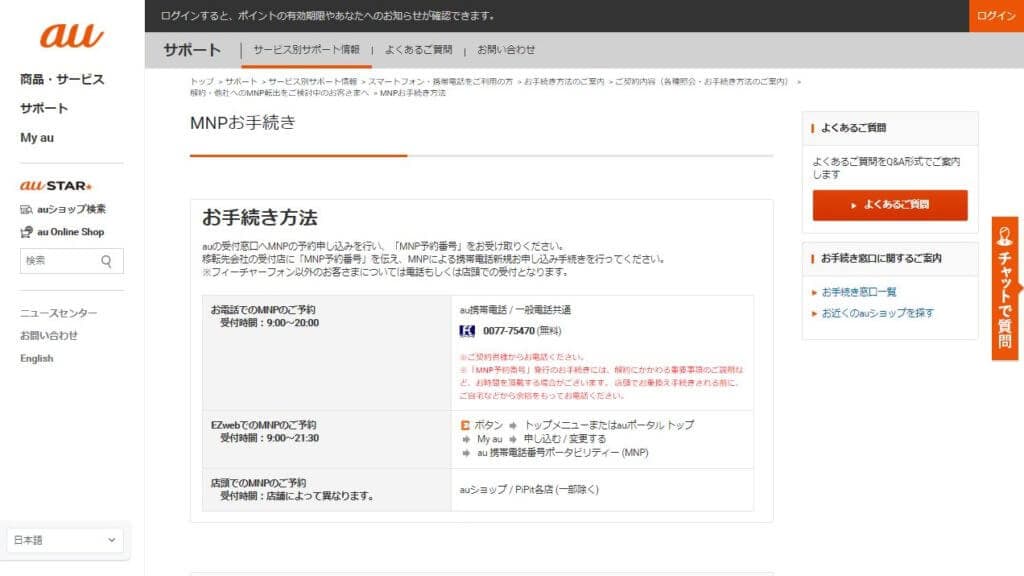Click the search magnifier icon
The image size is (1024, 576).
[x=106, y=261]
